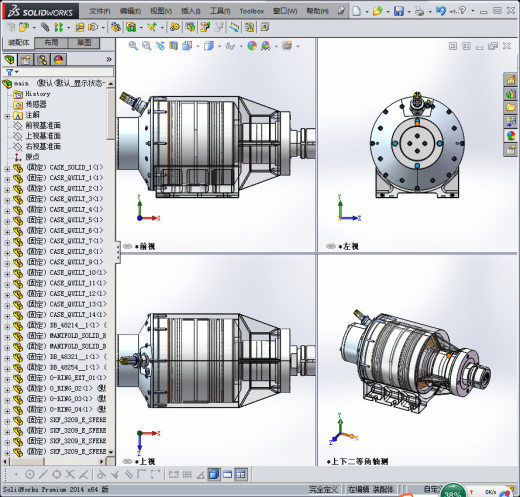Switch to the 布局 tab

pos(51,43)
